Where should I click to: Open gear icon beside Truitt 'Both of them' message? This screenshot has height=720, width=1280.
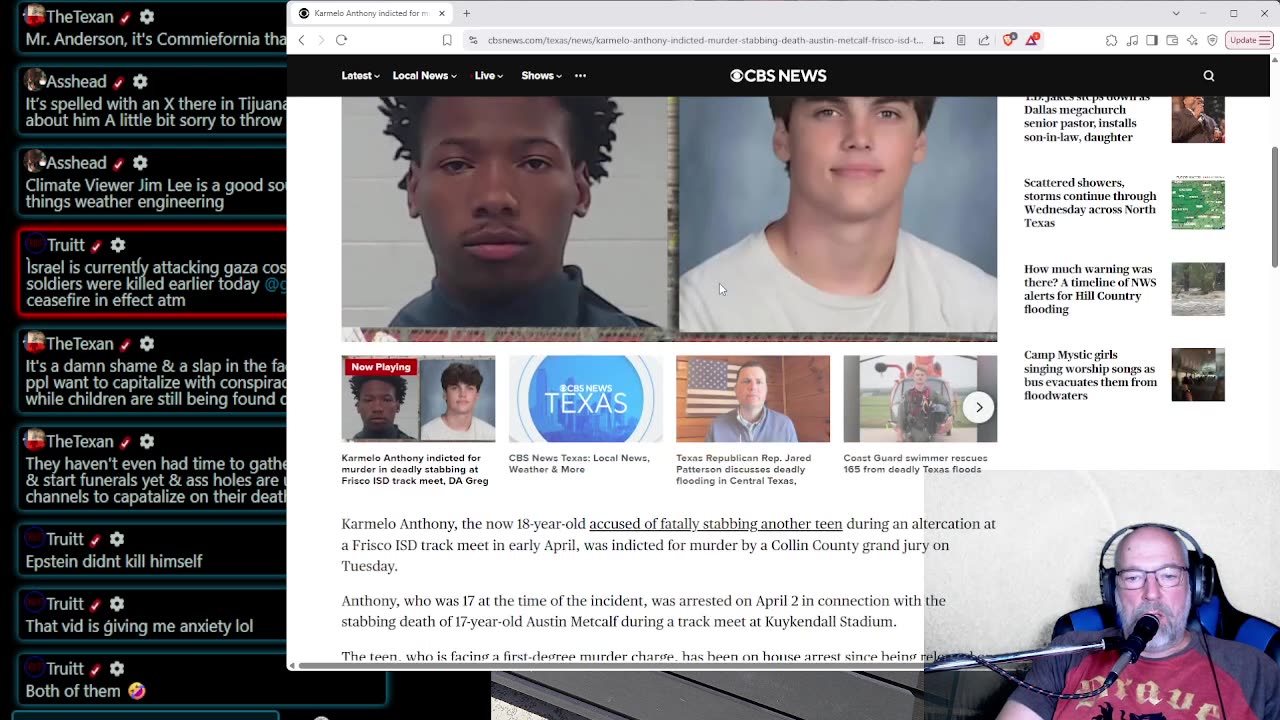click(117, 669)
